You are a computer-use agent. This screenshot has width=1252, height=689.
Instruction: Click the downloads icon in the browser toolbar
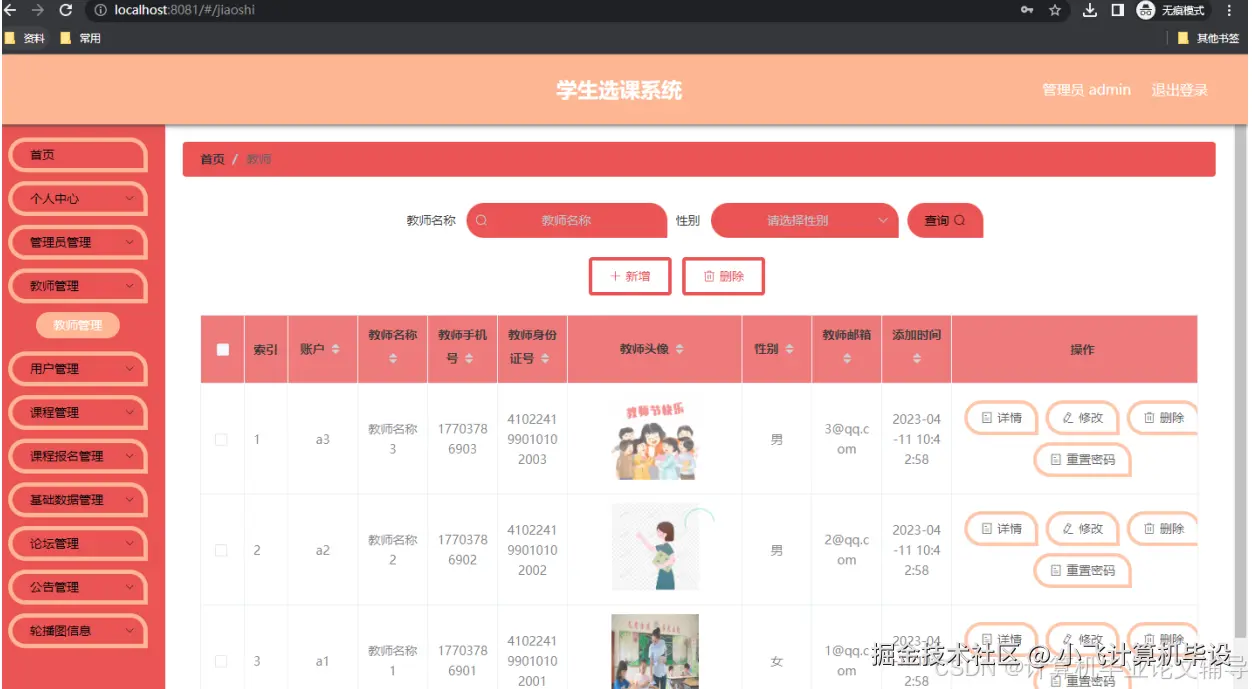(1090, 12)
